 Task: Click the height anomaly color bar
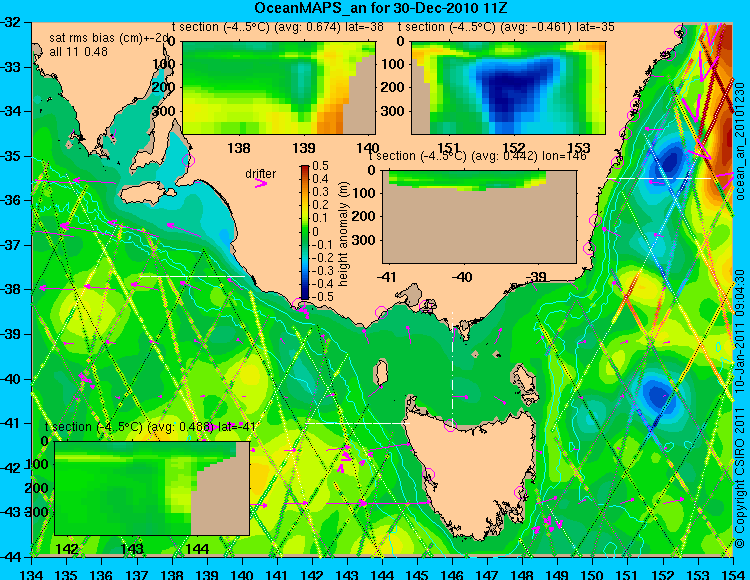point(305,232)
